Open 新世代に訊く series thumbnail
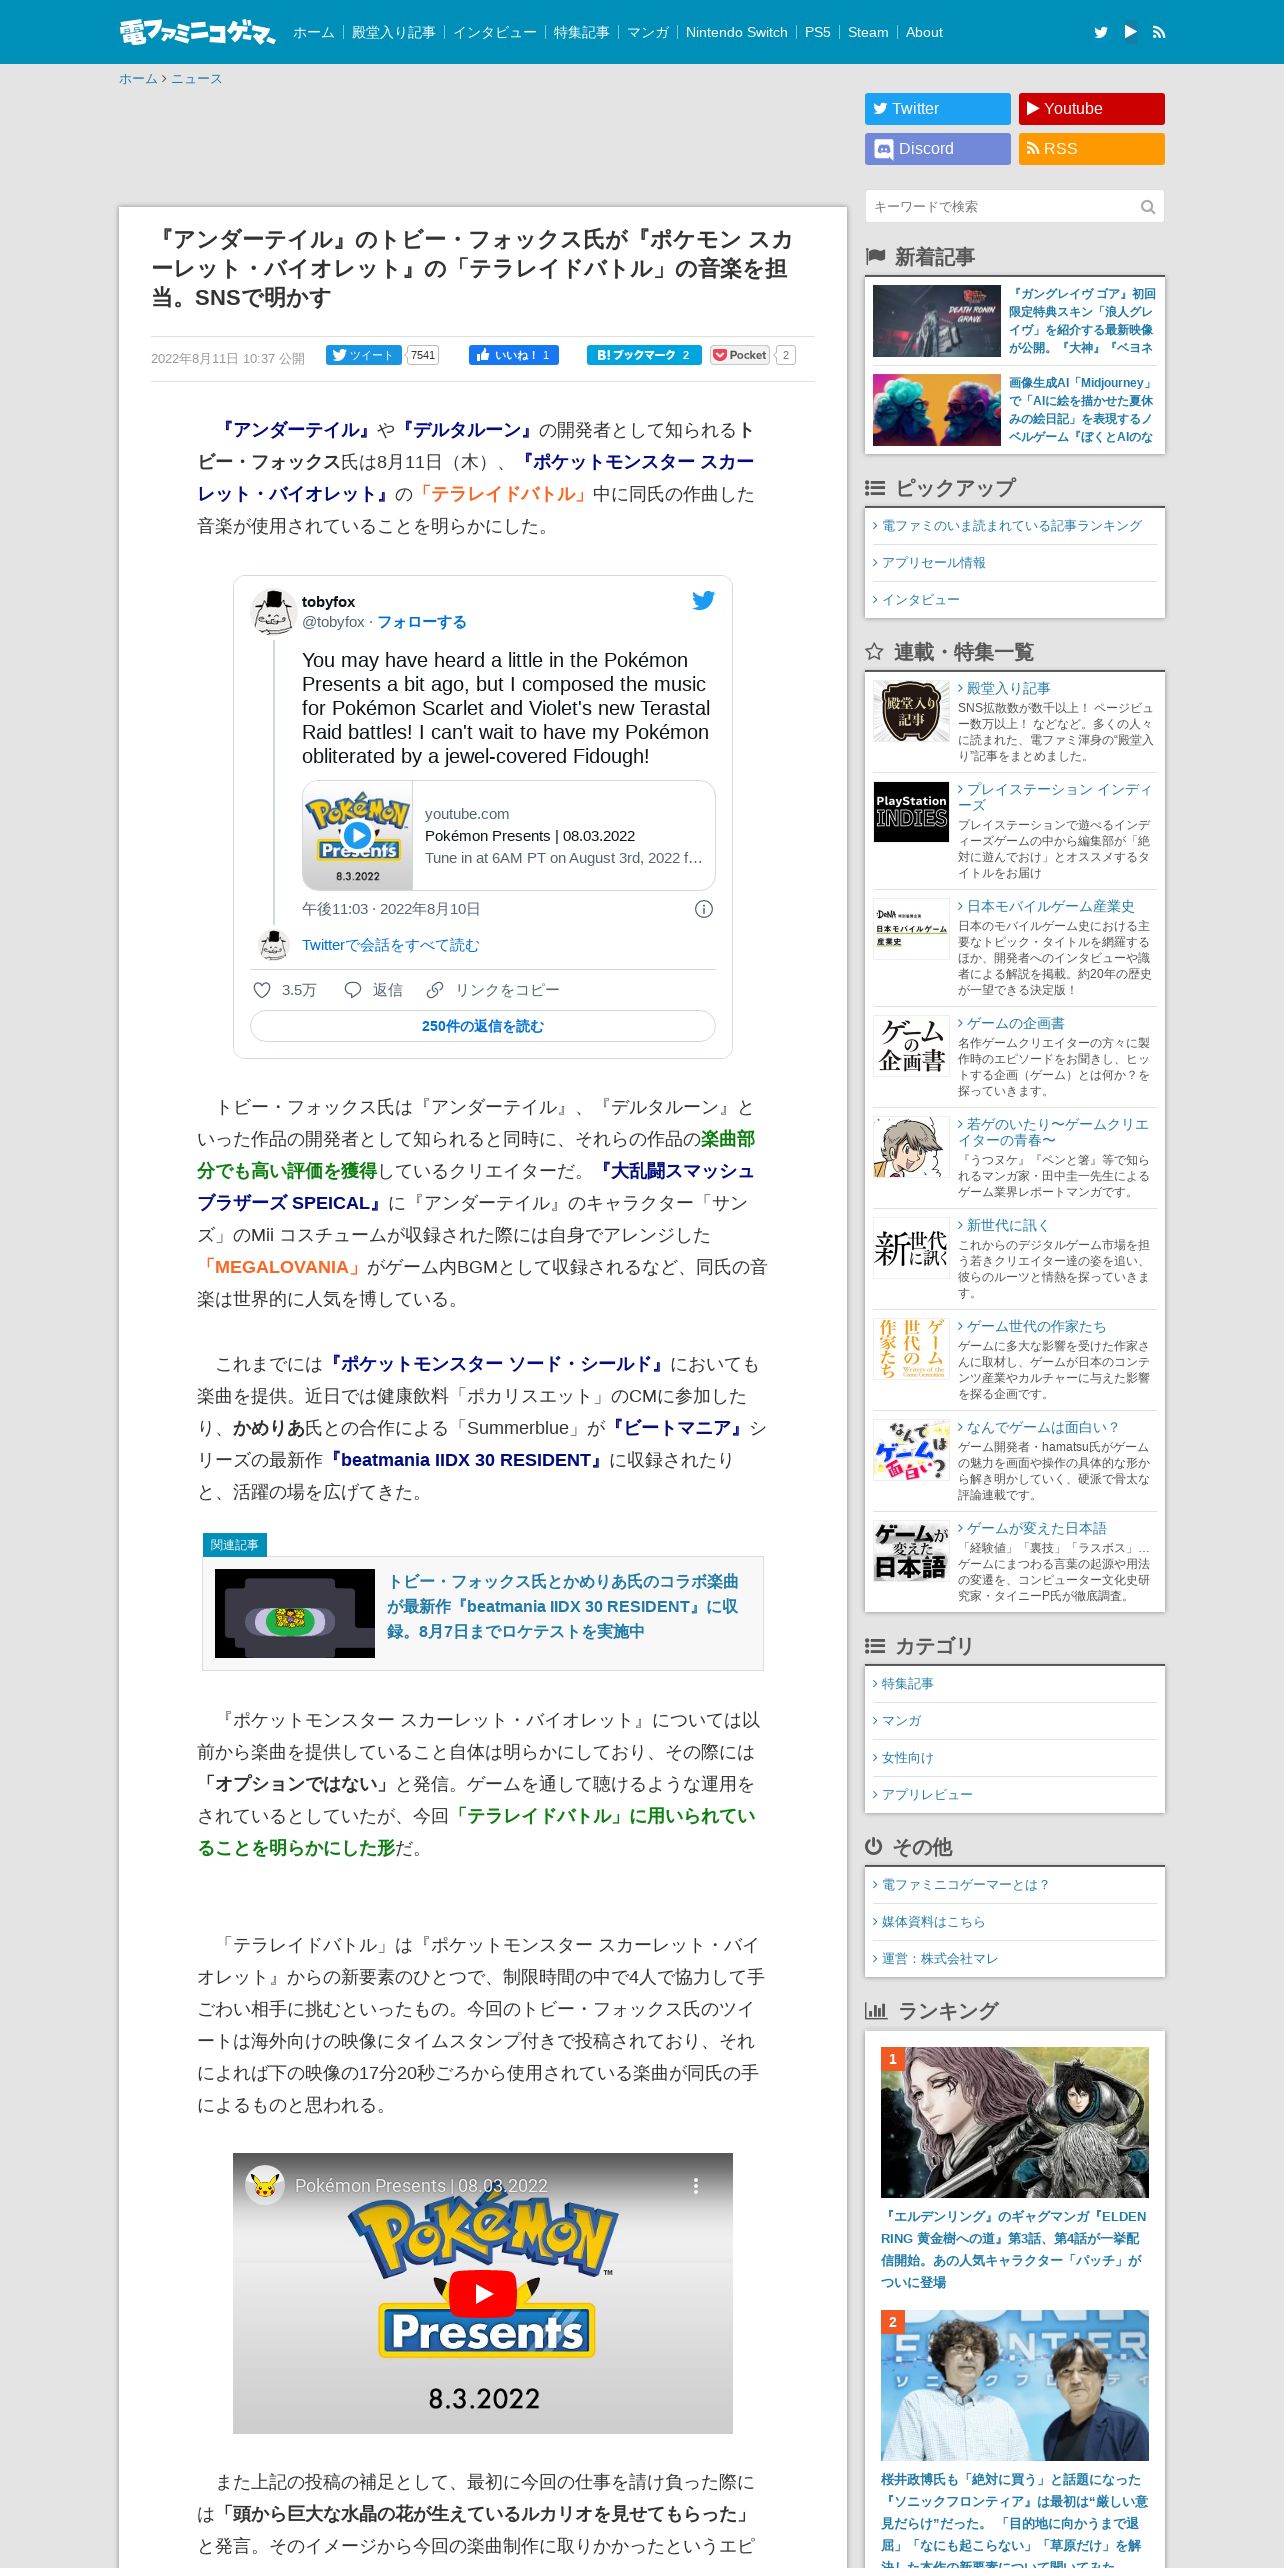 [x=911, y=1248]
